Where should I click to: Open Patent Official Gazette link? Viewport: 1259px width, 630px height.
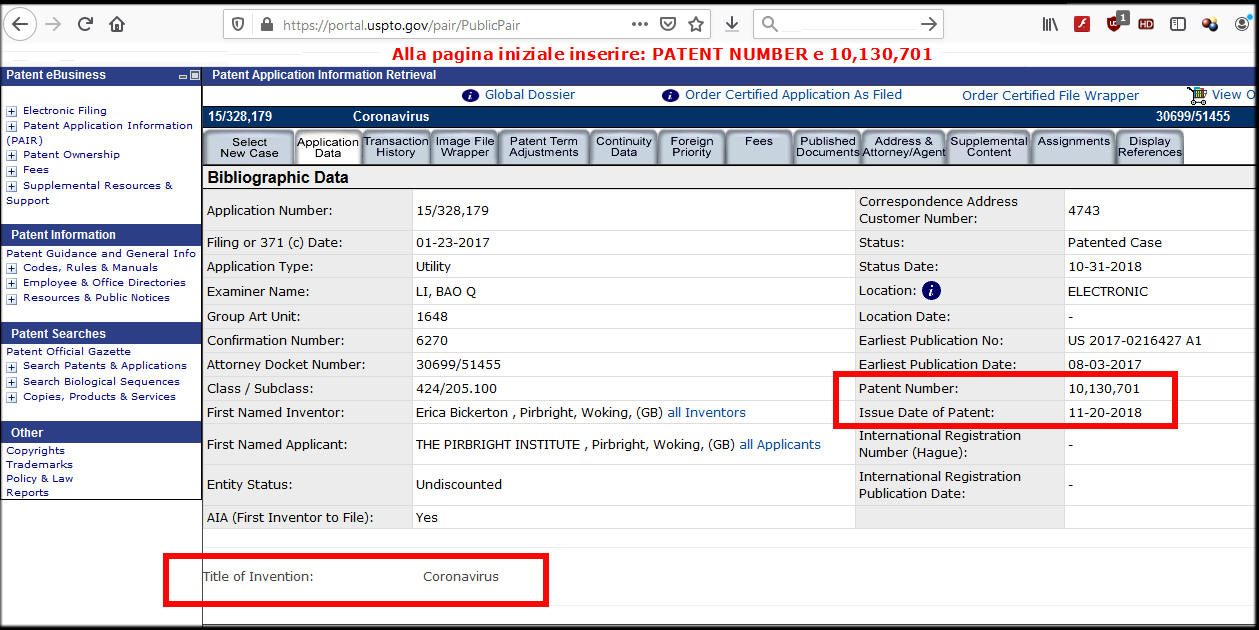(68, 352)
